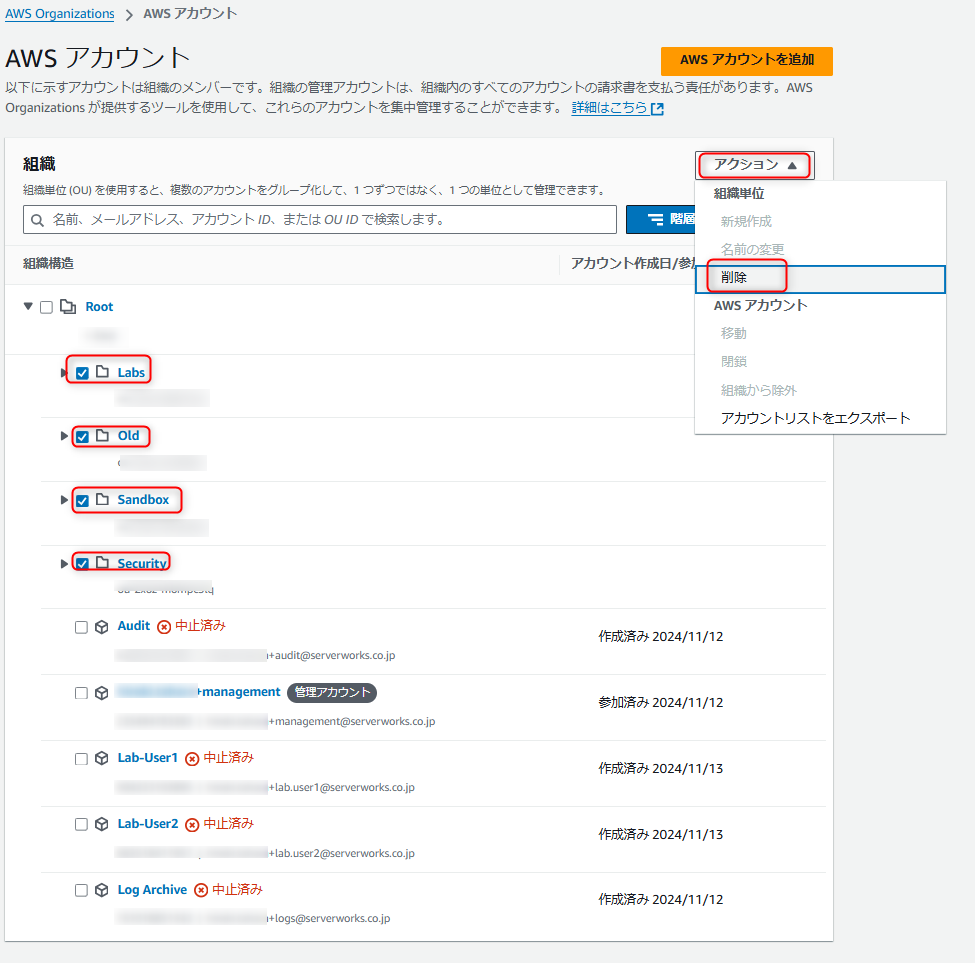The height and width of the screenshot is (963, 975).
Task: Uncheck the Sandbox OU checkbox
Action: pos(82,500)
